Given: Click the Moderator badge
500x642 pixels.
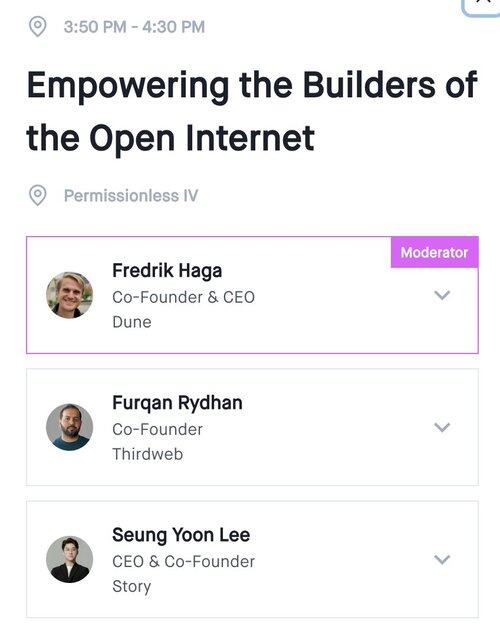Looking at the screenshot, I should point(434,252).
